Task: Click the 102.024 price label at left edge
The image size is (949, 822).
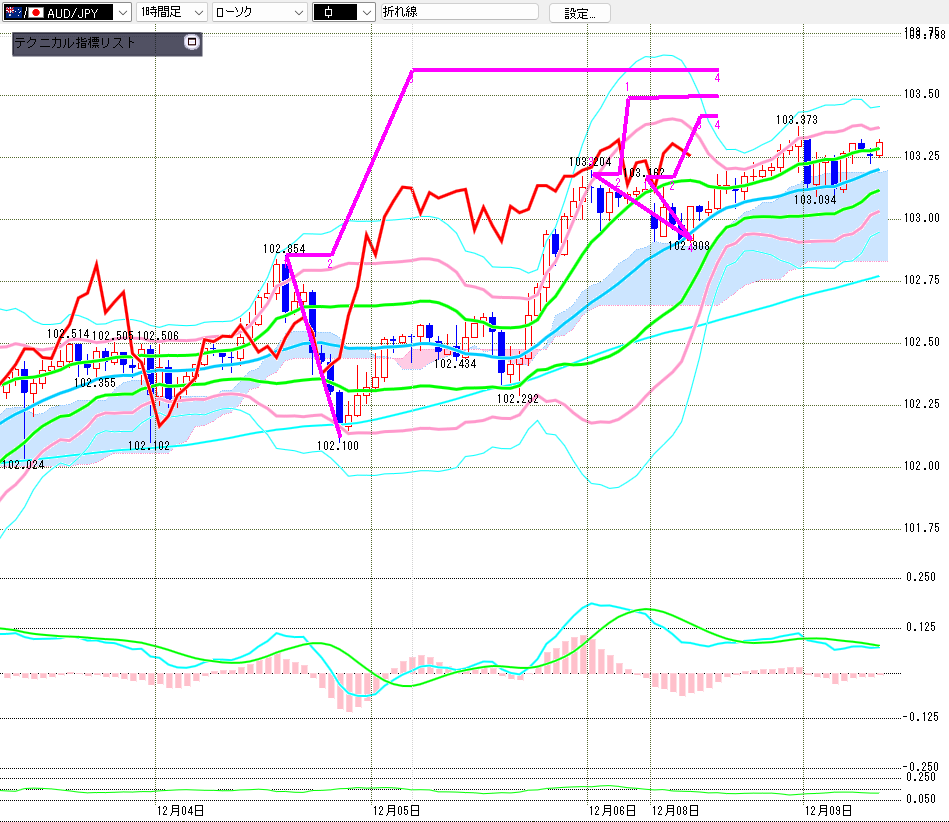Action: (23, 464)
